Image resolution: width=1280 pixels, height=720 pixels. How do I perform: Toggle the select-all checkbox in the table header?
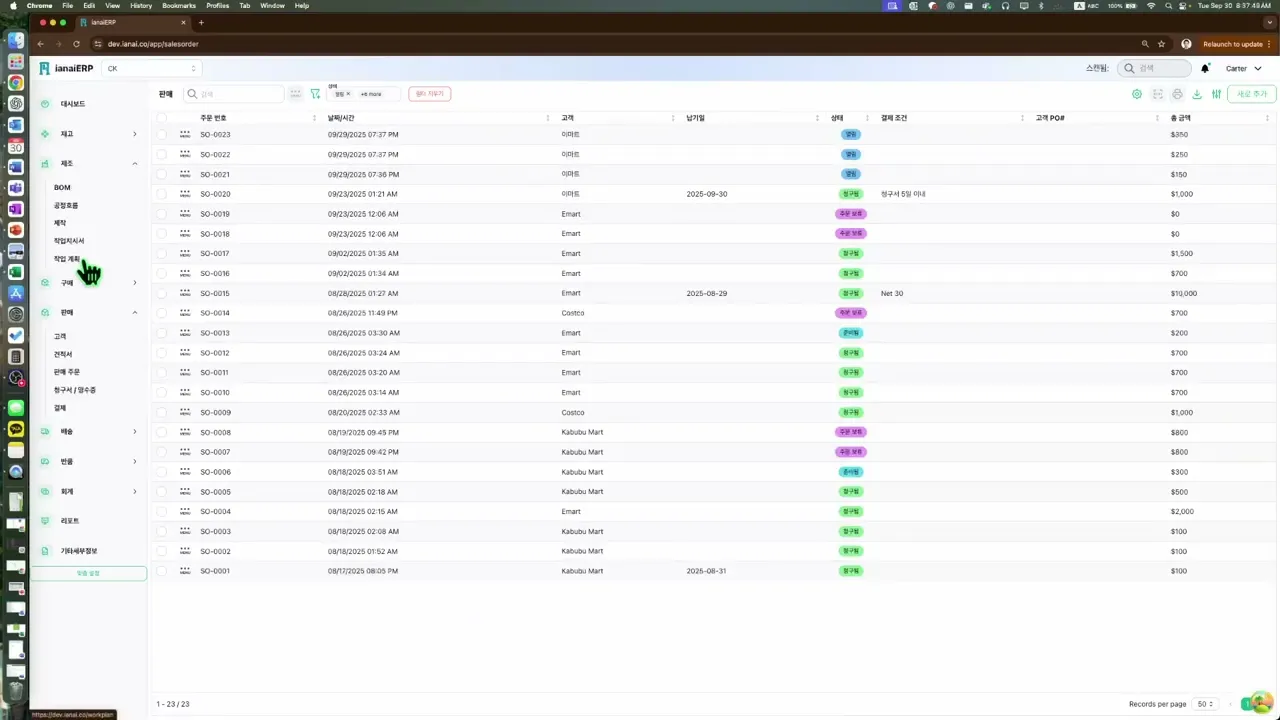(162, 118)
